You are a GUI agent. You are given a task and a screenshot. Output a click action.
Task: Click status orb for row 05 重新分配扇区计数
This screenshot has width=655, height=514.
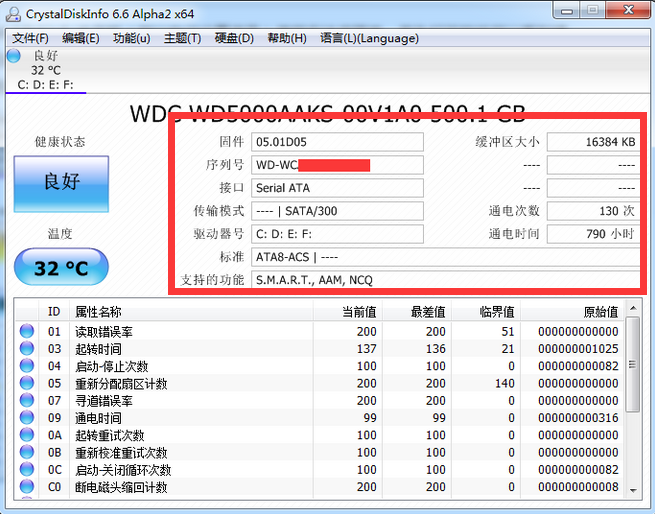[x=27, y=383]
